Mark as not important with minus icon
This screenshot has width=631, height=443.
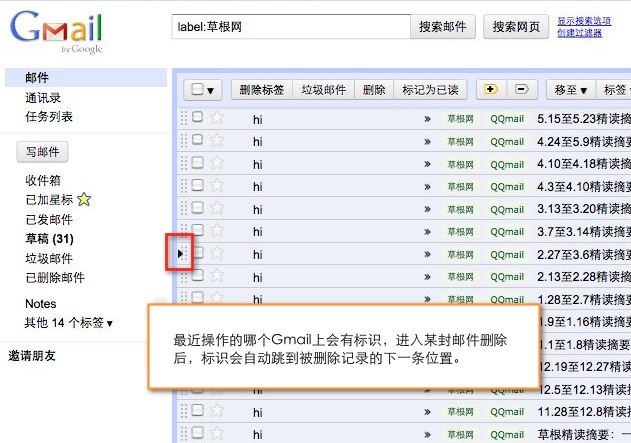(x=522, y=89)
